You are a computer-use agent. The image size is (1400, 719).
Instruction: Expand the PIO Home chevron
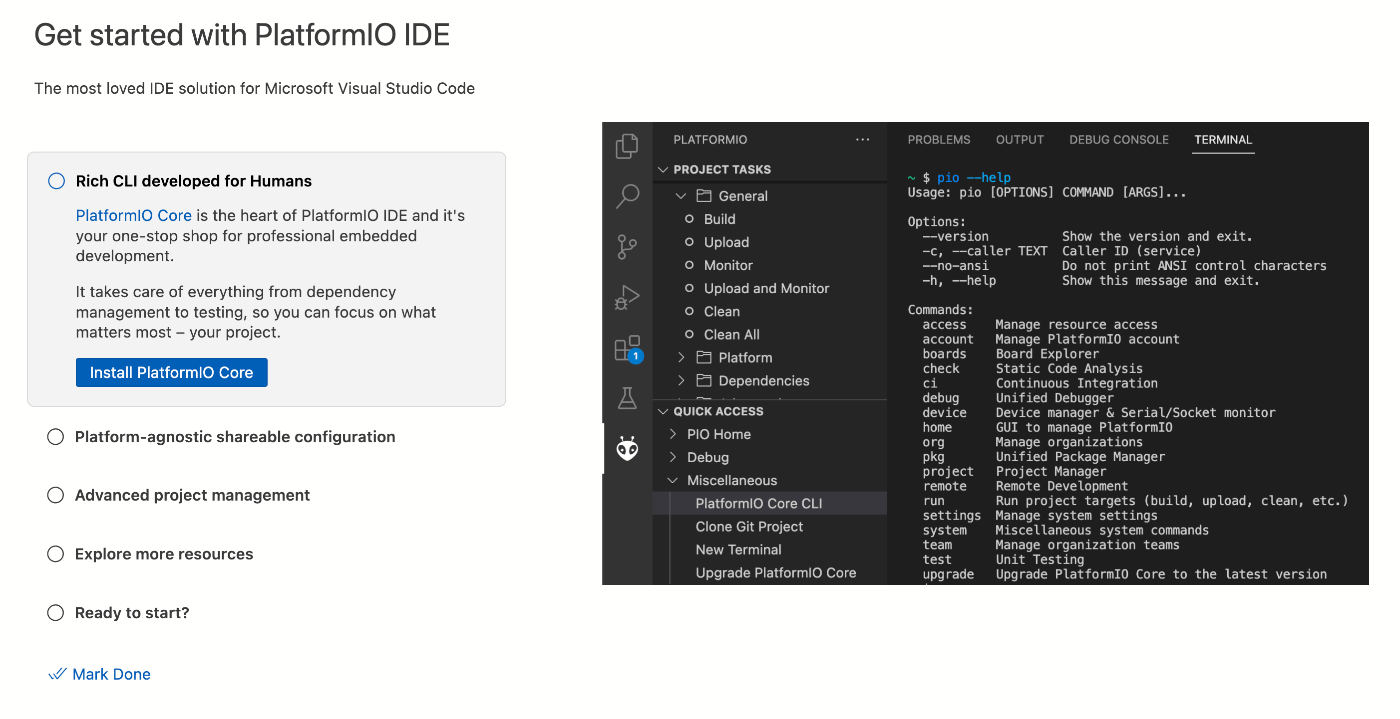click(673, 434)
